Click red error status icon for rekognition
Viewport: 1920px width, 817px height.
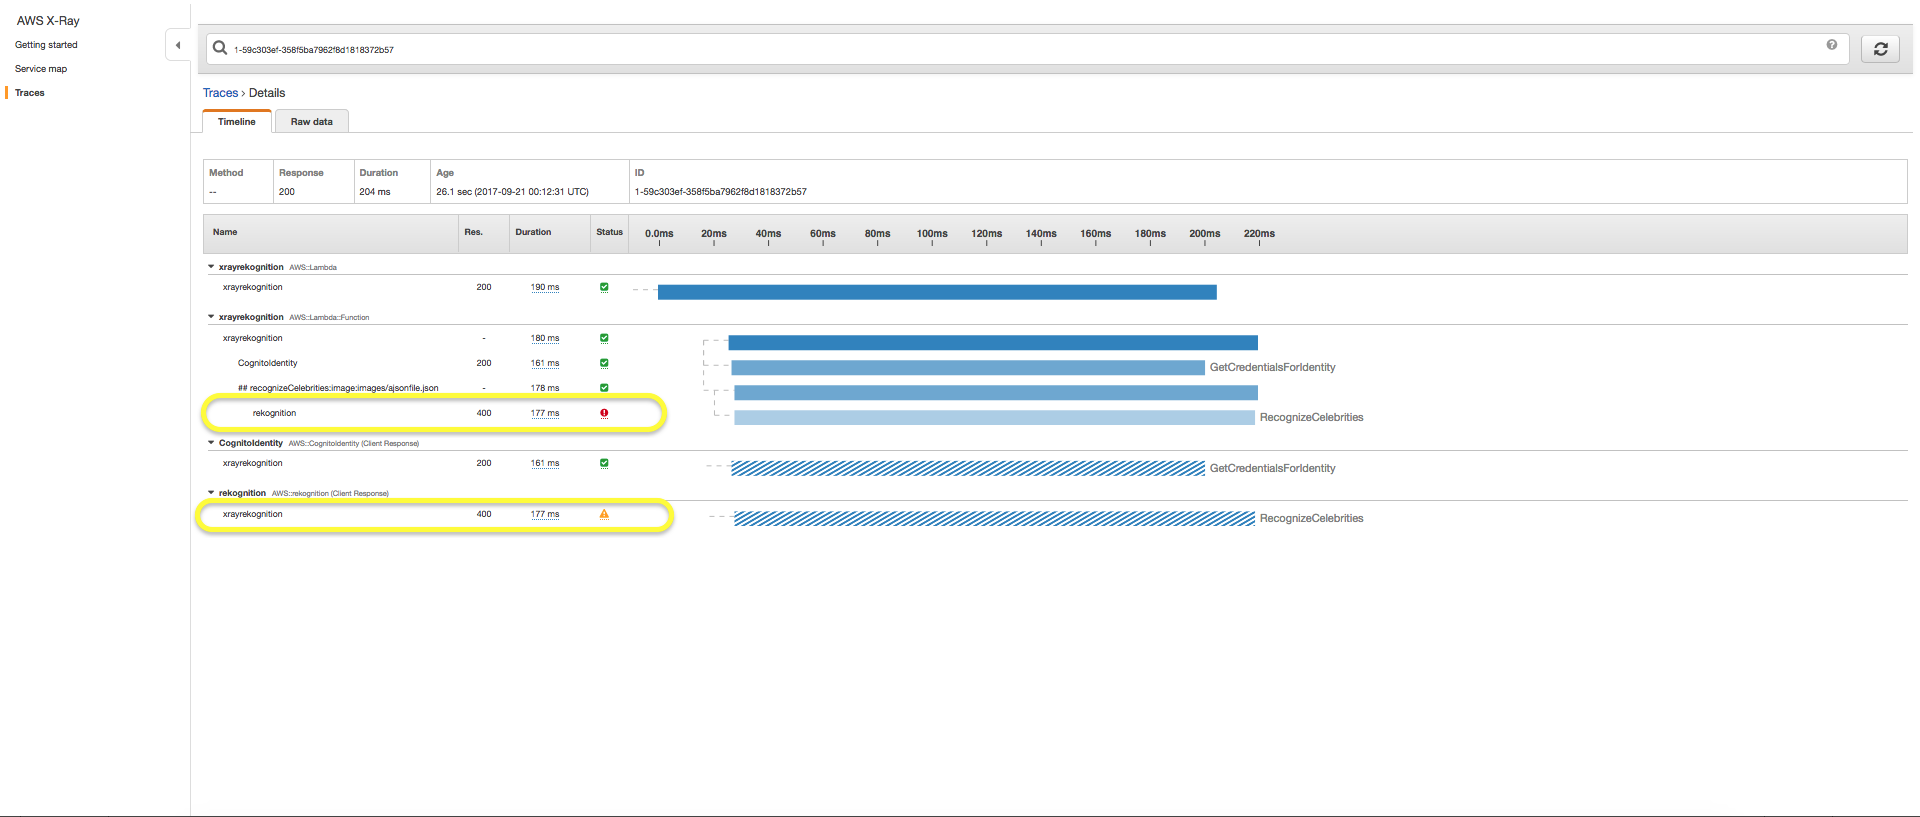coord(604,413)
